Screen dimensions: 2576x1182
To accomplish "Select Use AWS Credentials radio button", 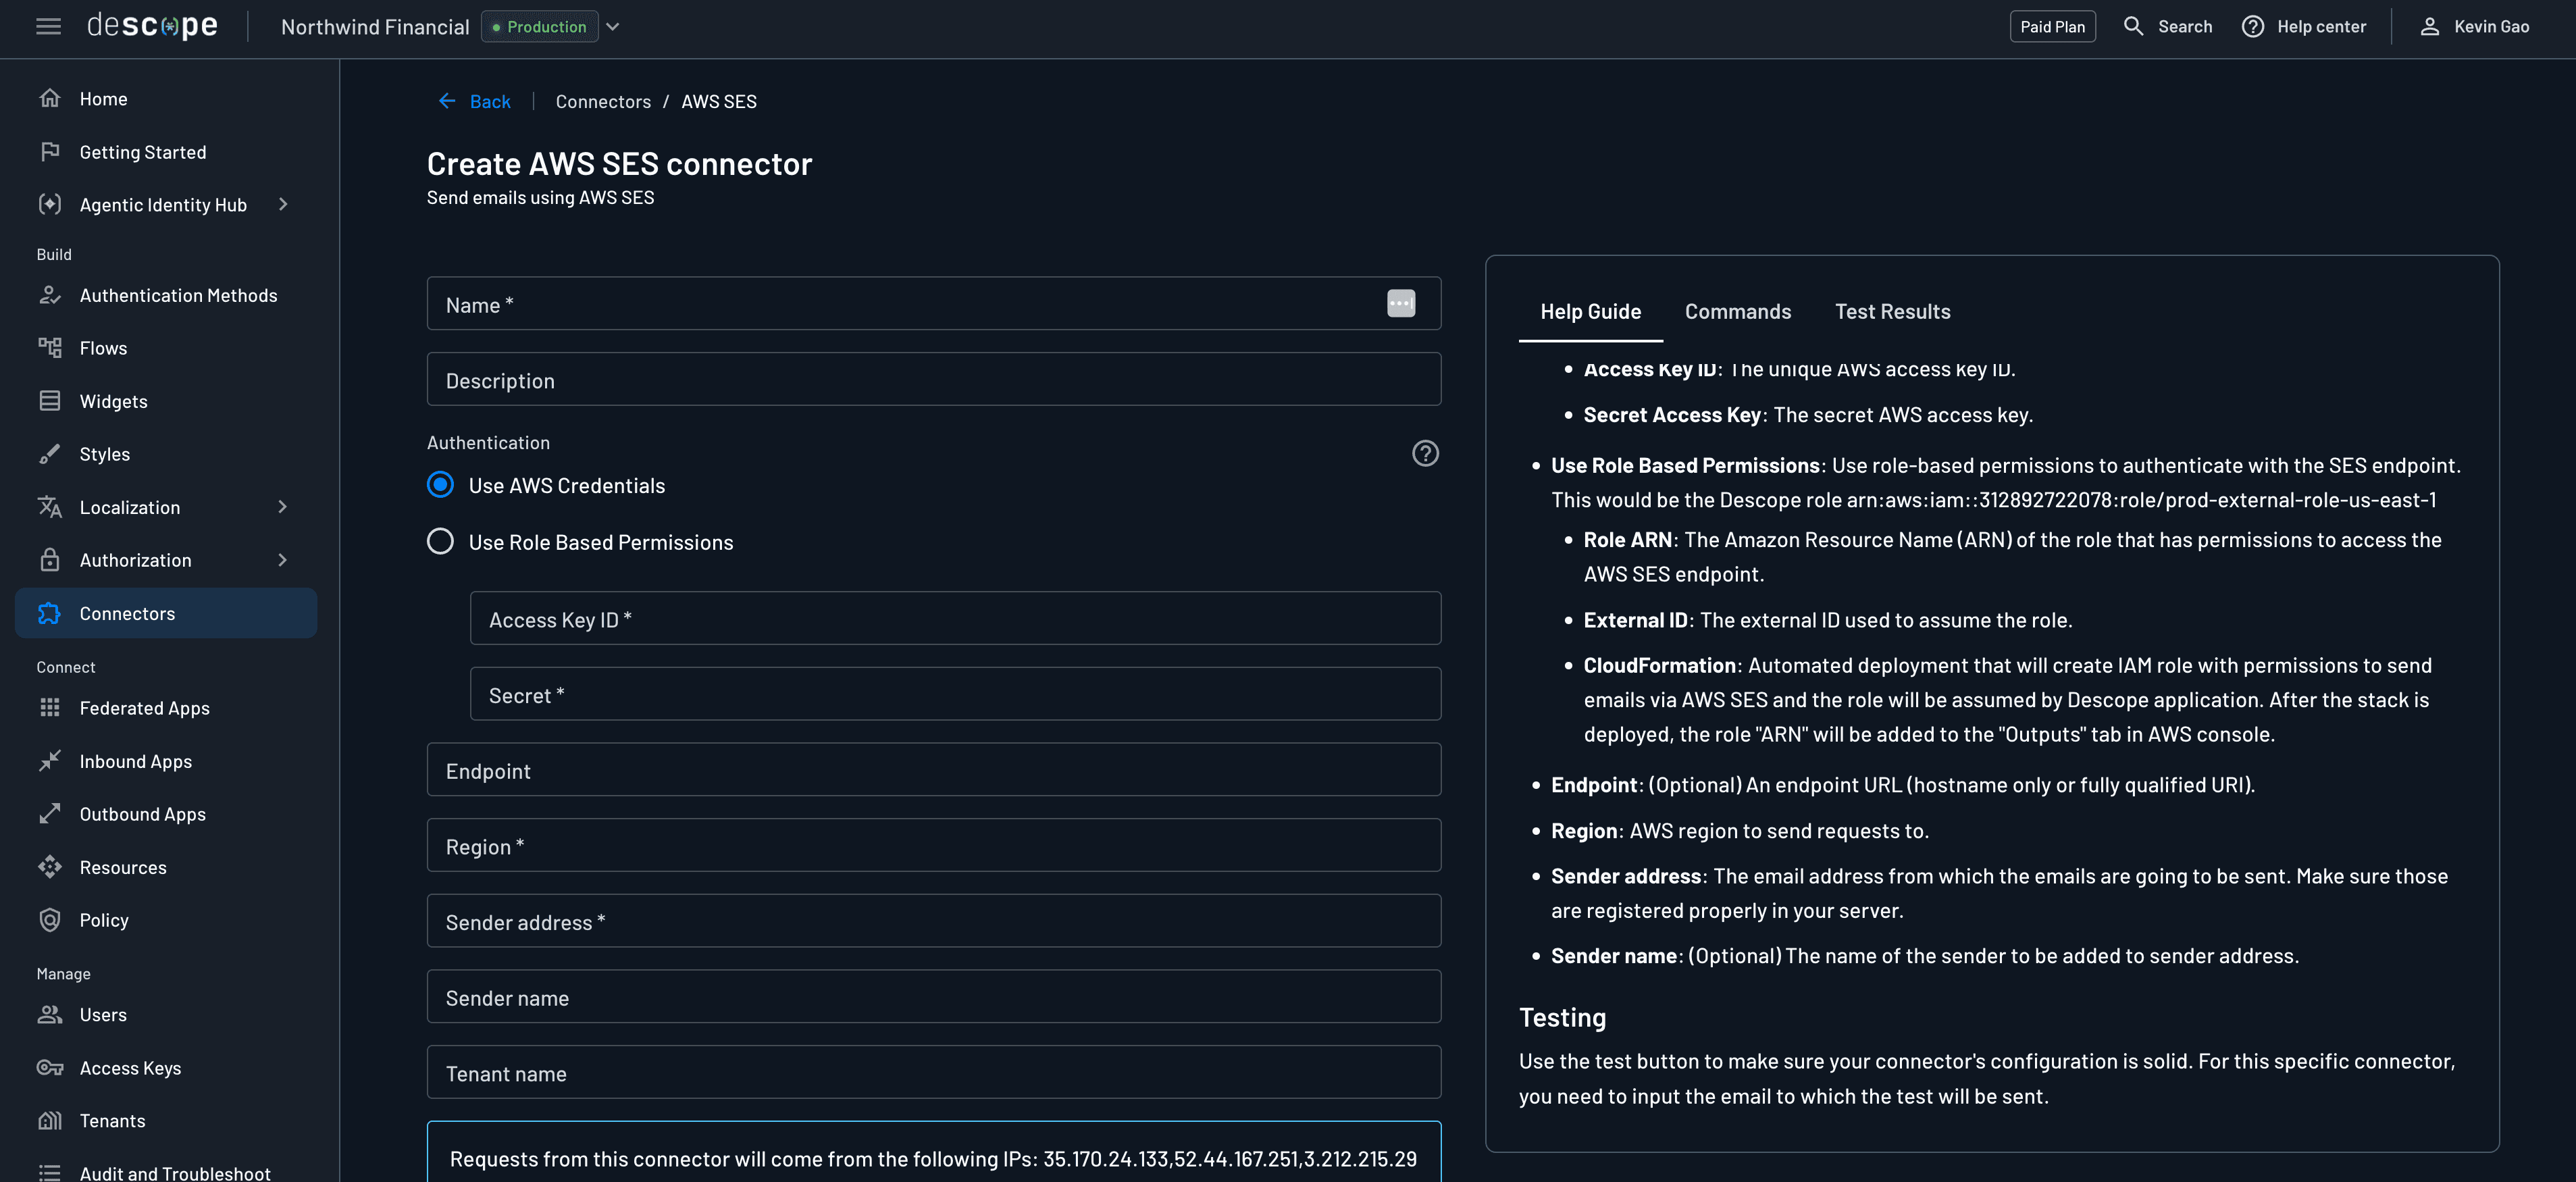I will pos(440,485).
